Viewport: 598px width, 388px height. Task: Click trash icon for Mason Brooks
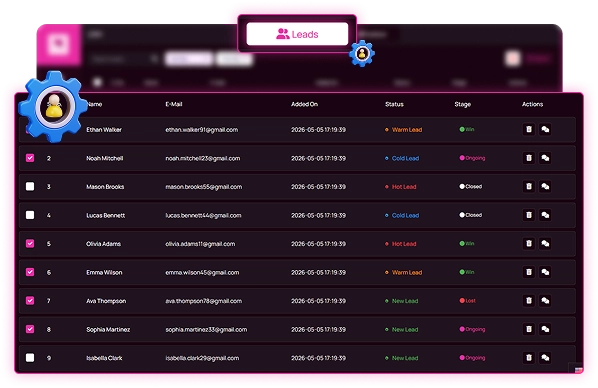(x=529, y=187)
